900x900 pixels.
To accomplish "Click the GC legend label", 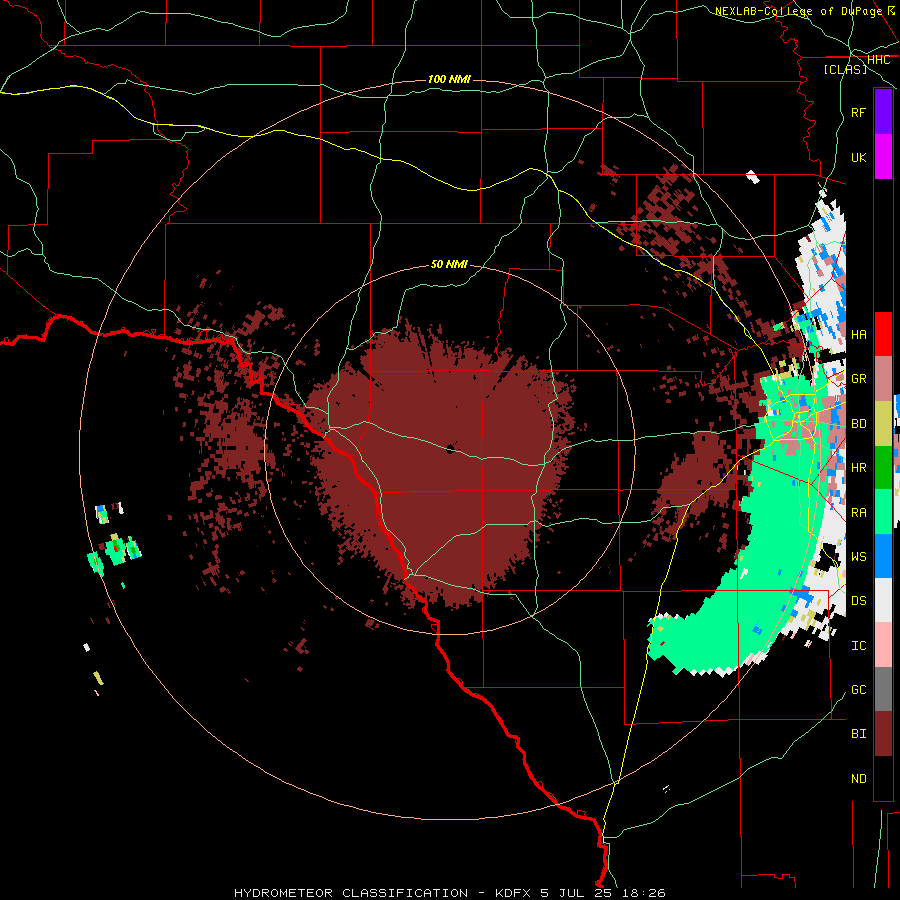I will click(858, 690).
